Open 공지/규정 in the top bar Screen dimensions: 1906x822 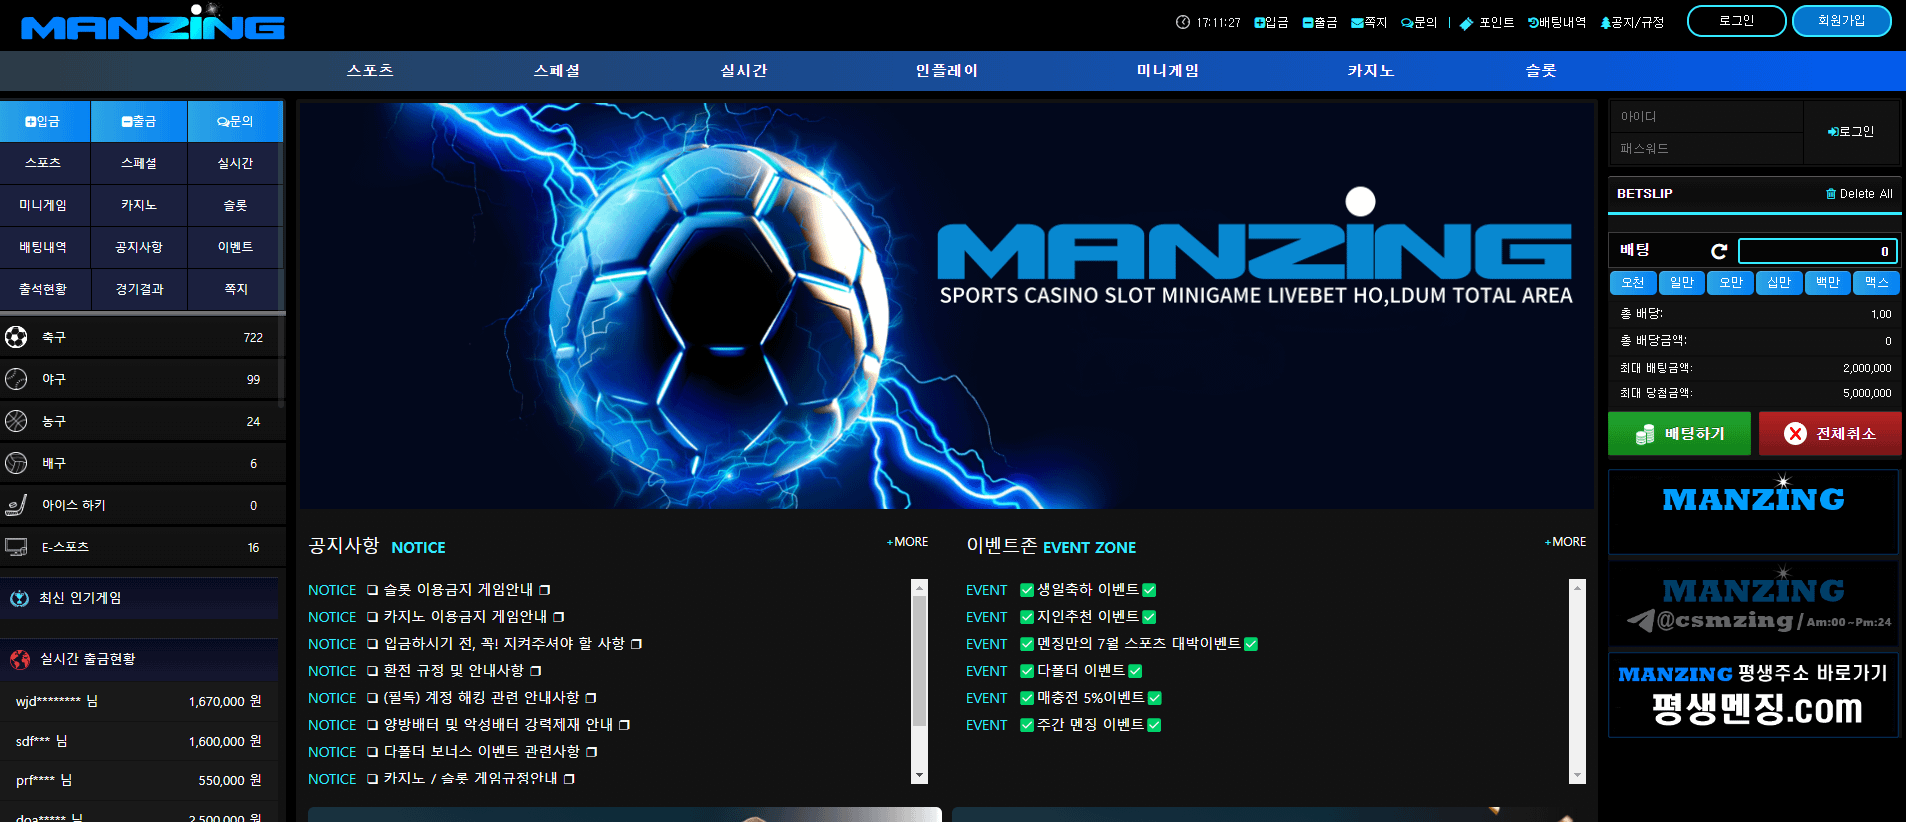point(1632,22)
